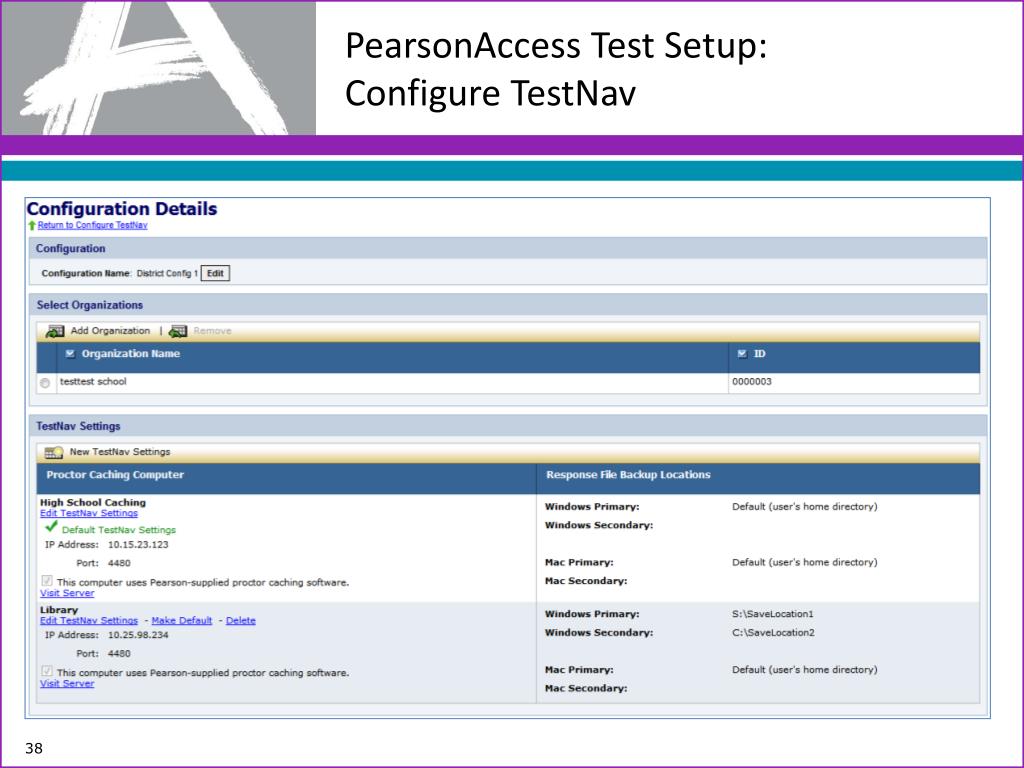
Task: Select the testtest school radio button
Action: (44, 383)
